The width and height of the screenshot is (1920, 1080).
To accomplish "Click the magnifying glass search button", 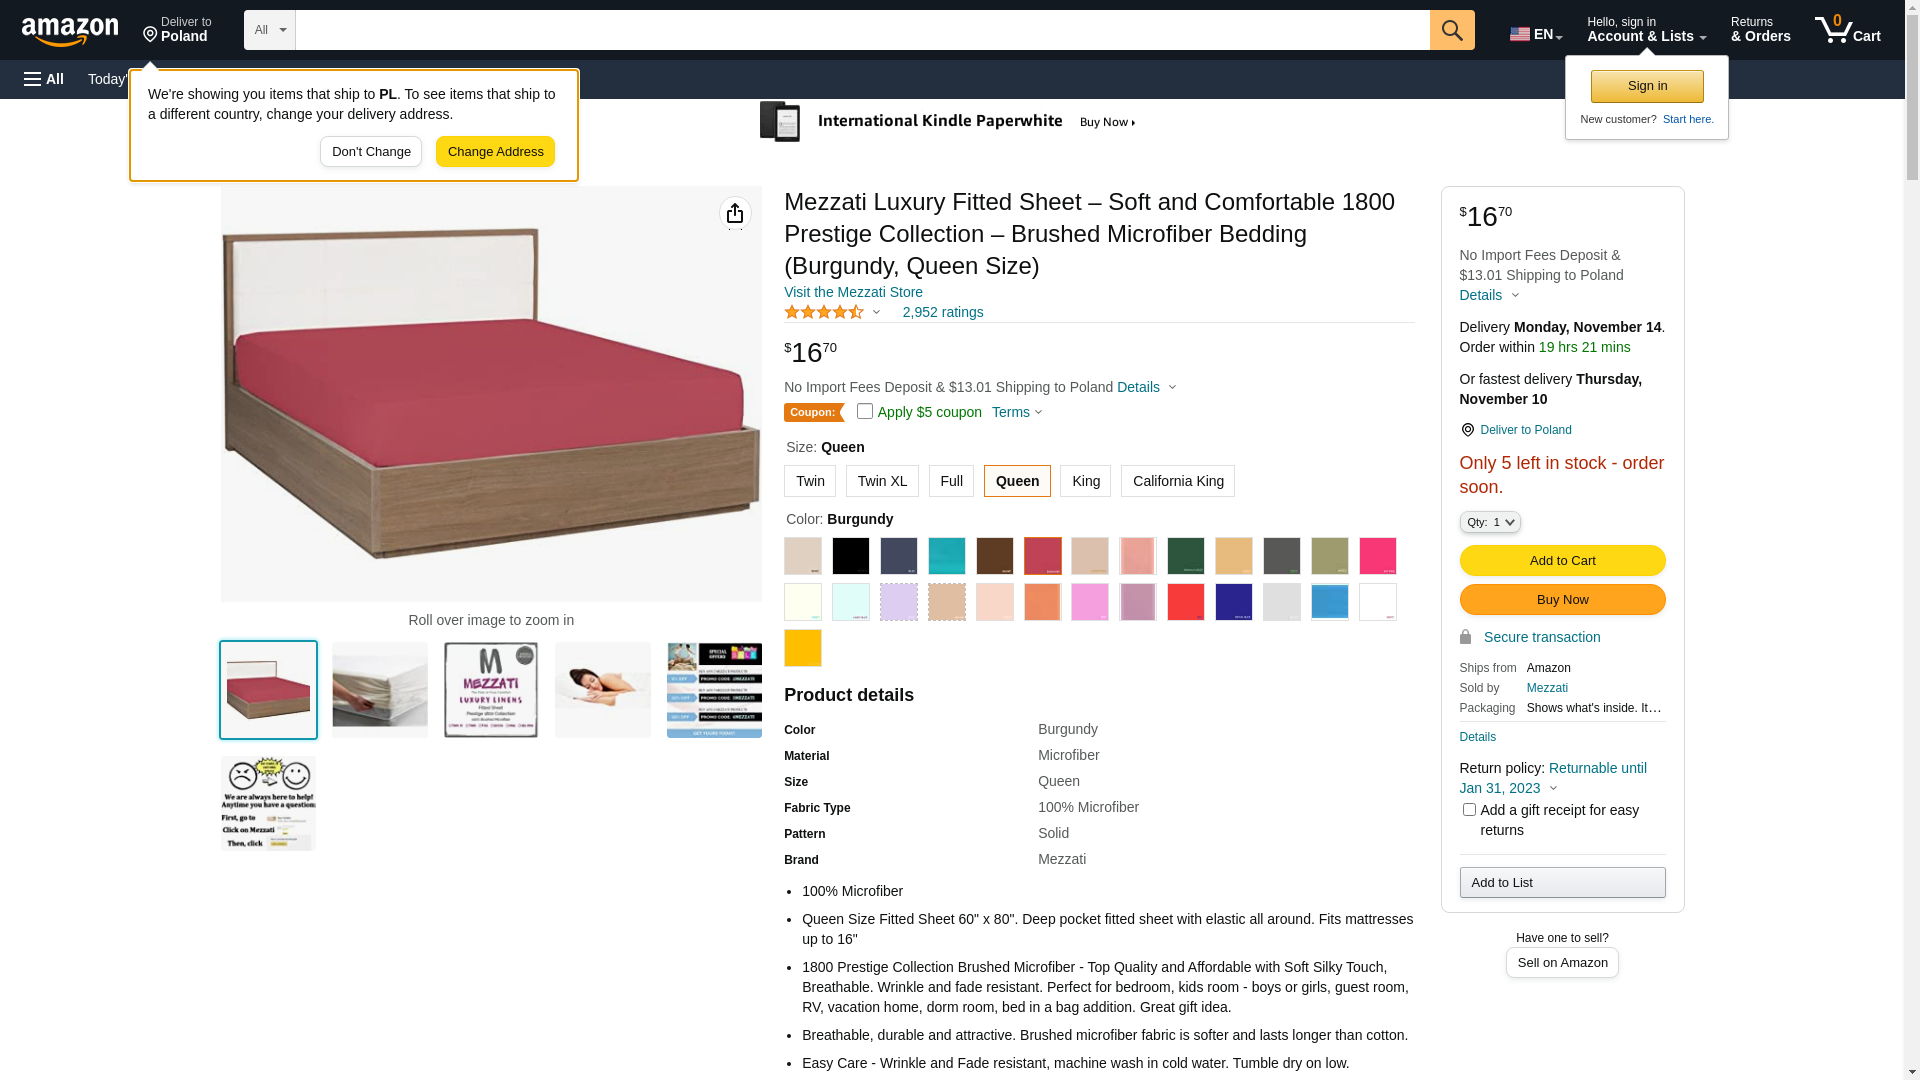I will (x=1452, y=30).
